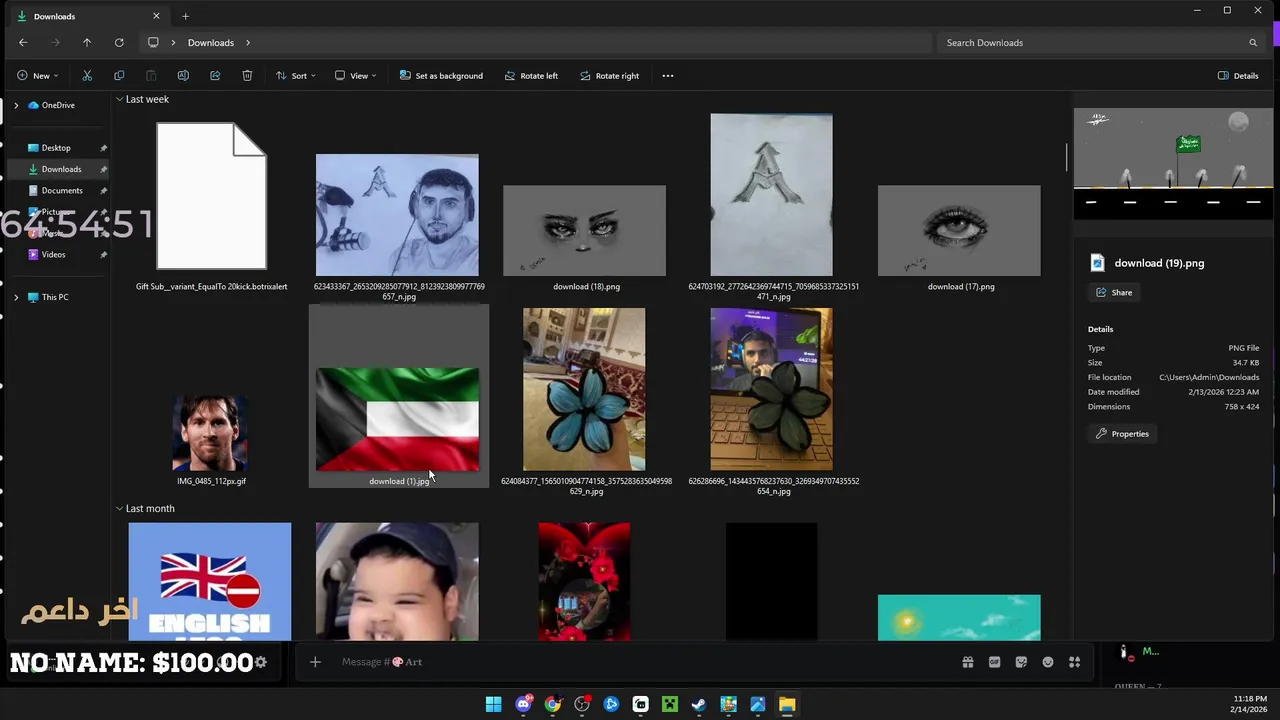Rotate the image right
1280x720 pixels.
609,76
